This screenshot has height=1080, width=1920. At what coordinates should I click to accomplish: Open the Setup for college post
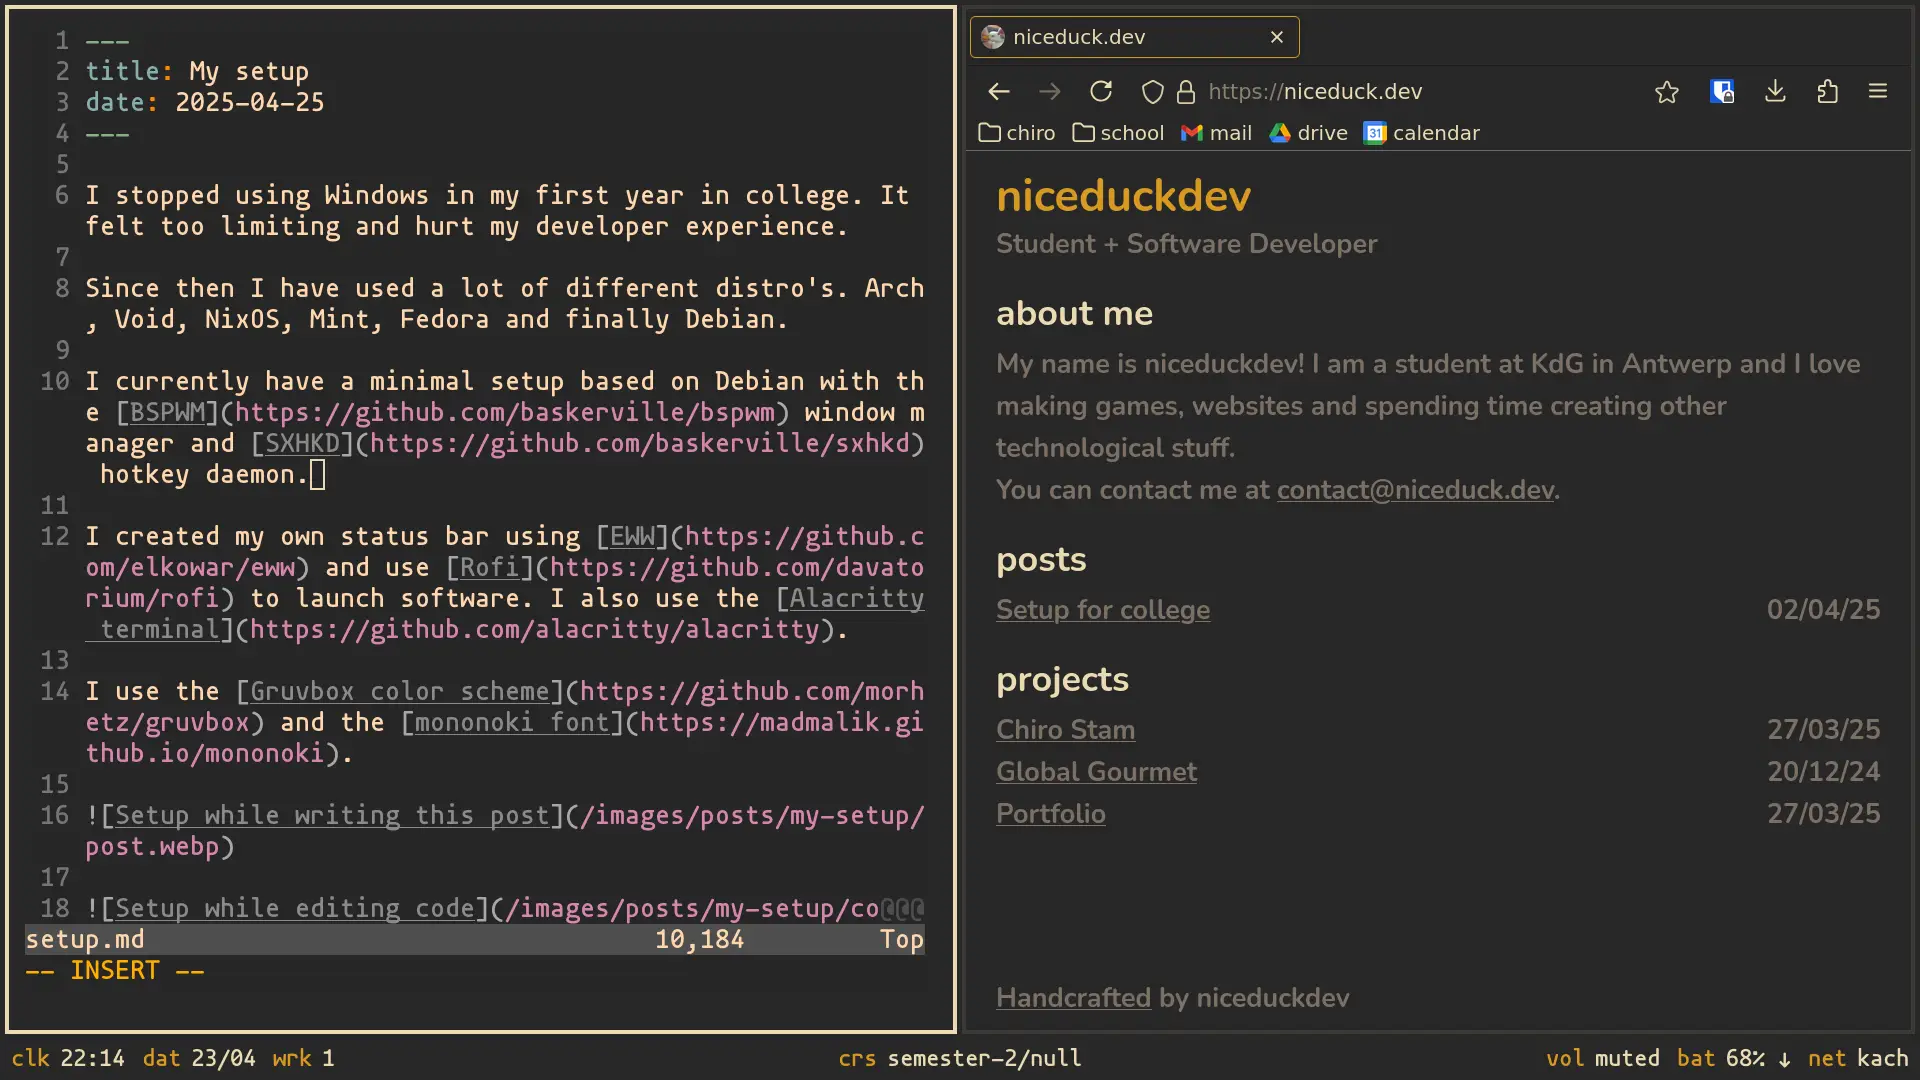[x=1103, y=610]
